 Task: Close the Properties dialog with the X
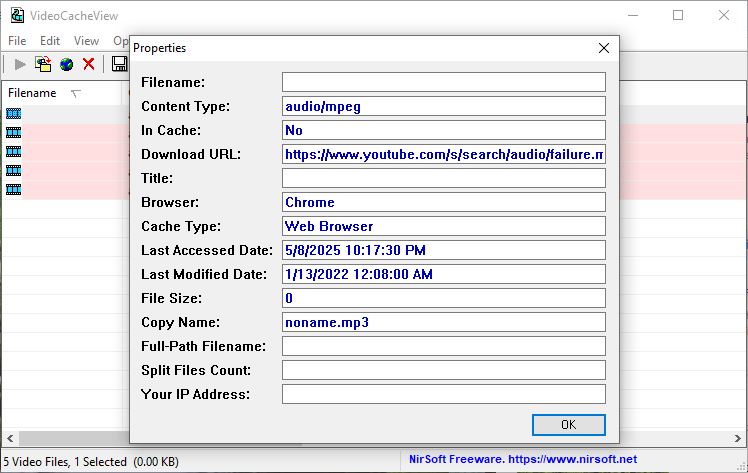604,48
